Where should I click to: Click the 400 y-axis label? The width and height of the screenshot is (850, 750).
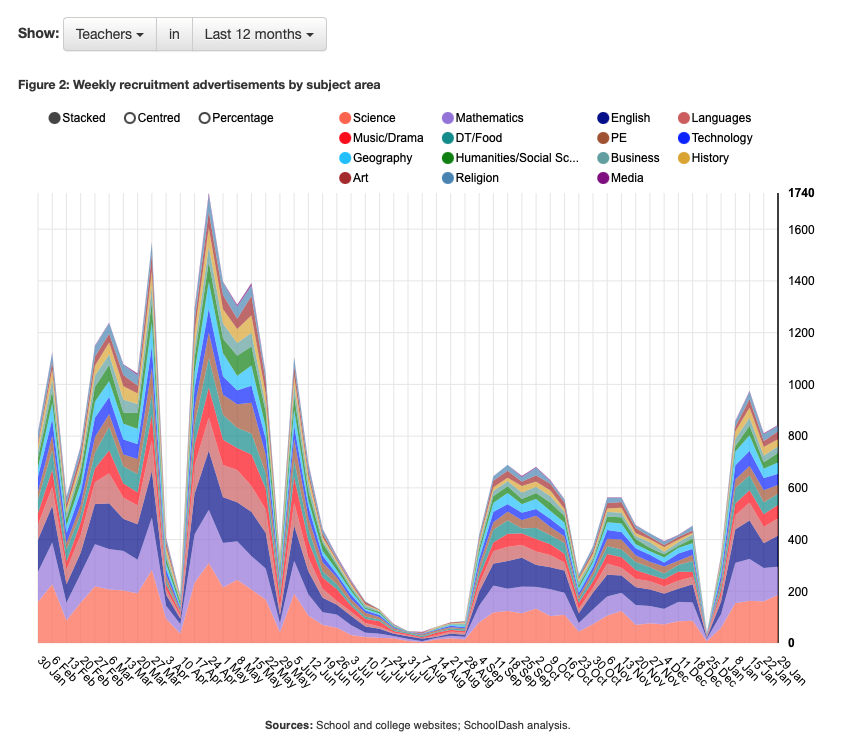point(797,540)
